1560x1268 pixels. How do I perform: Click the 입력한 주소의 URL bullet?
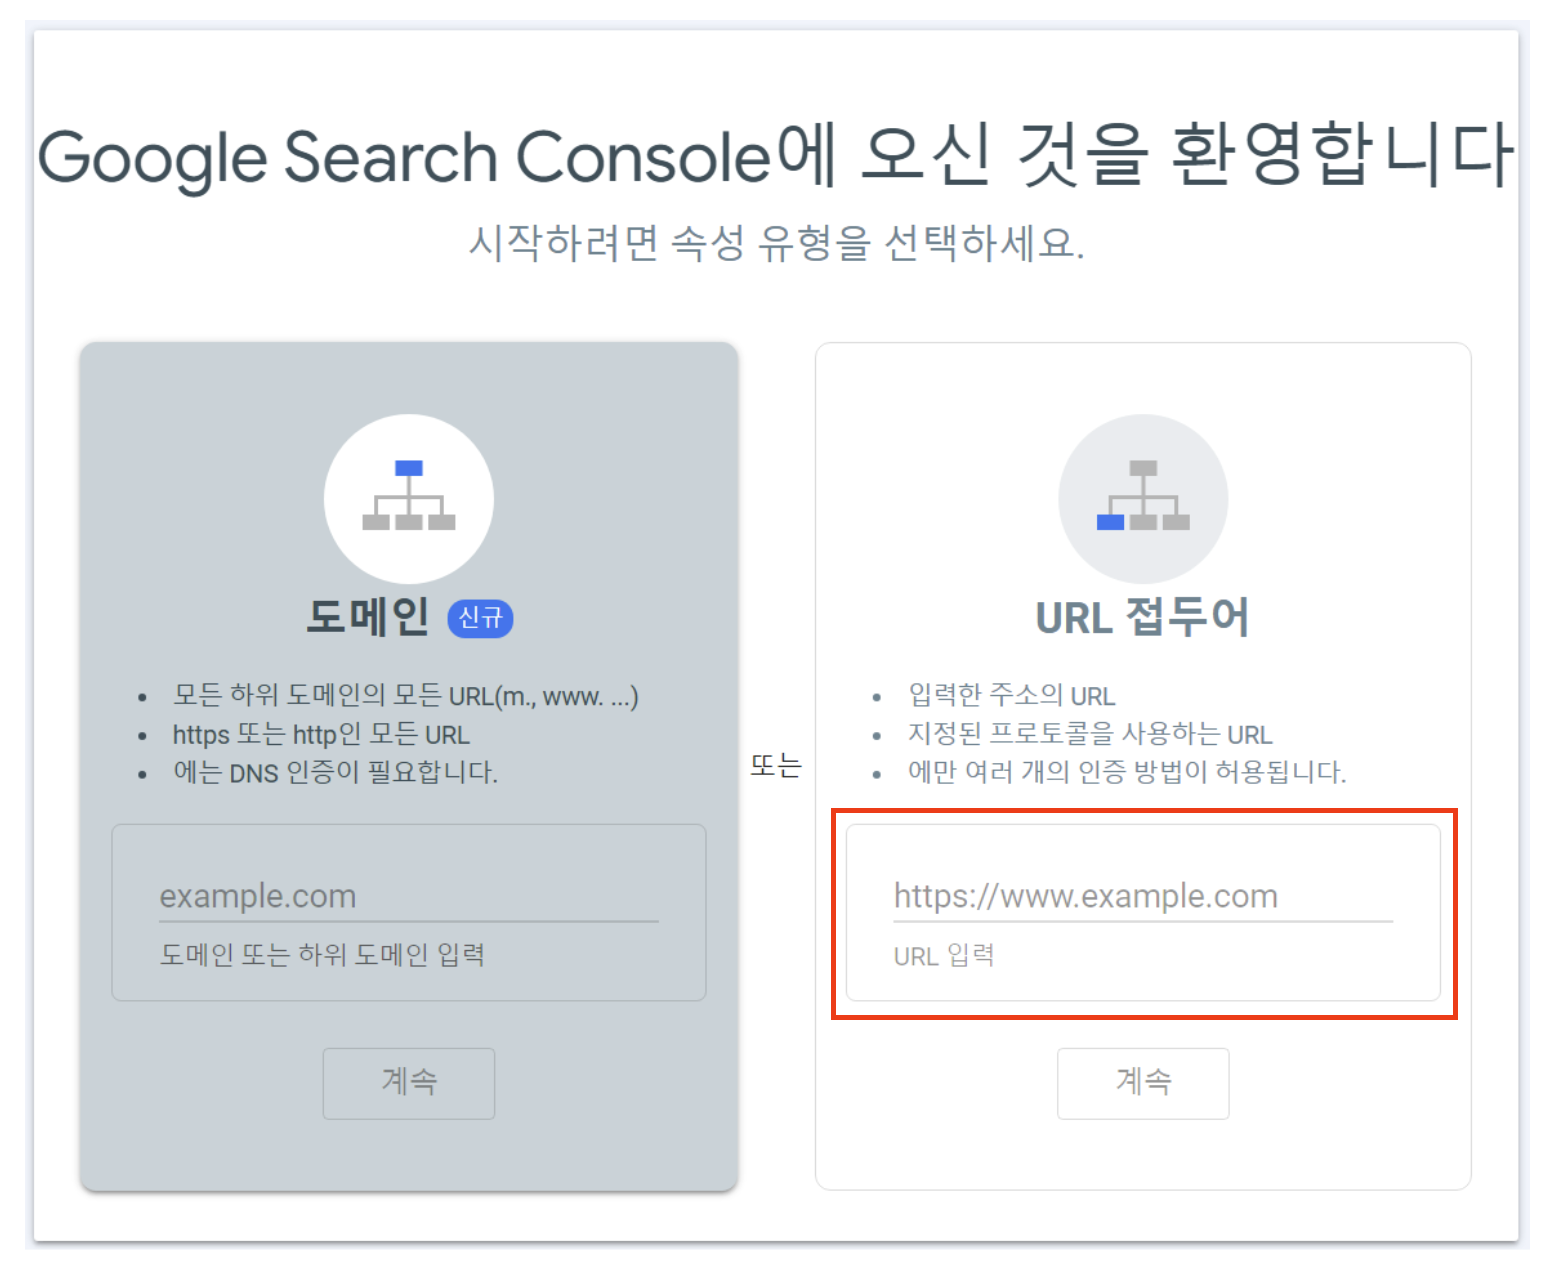(1011, 696)
